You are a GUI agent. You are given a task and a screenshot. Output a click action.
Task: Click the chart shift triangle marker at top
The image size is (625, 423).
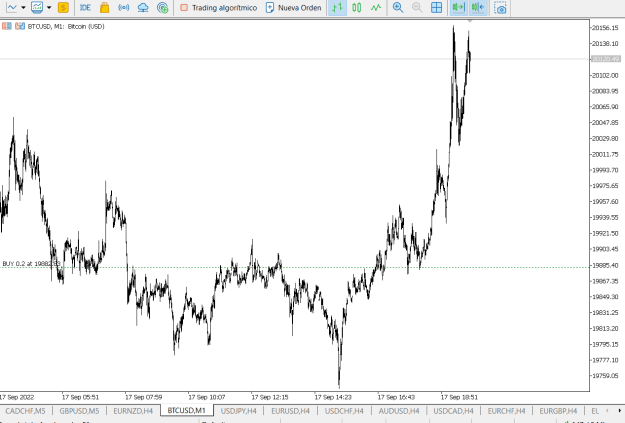click(470, 21)
